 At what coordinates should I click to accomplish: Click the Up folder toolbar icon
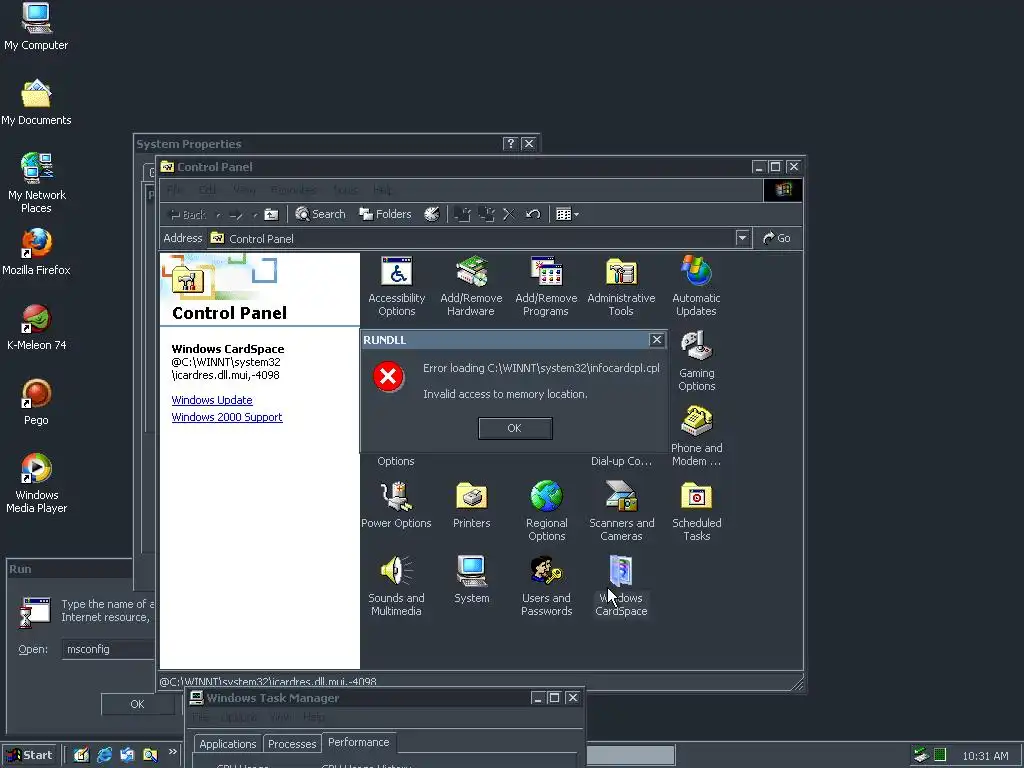coord(271,214)
